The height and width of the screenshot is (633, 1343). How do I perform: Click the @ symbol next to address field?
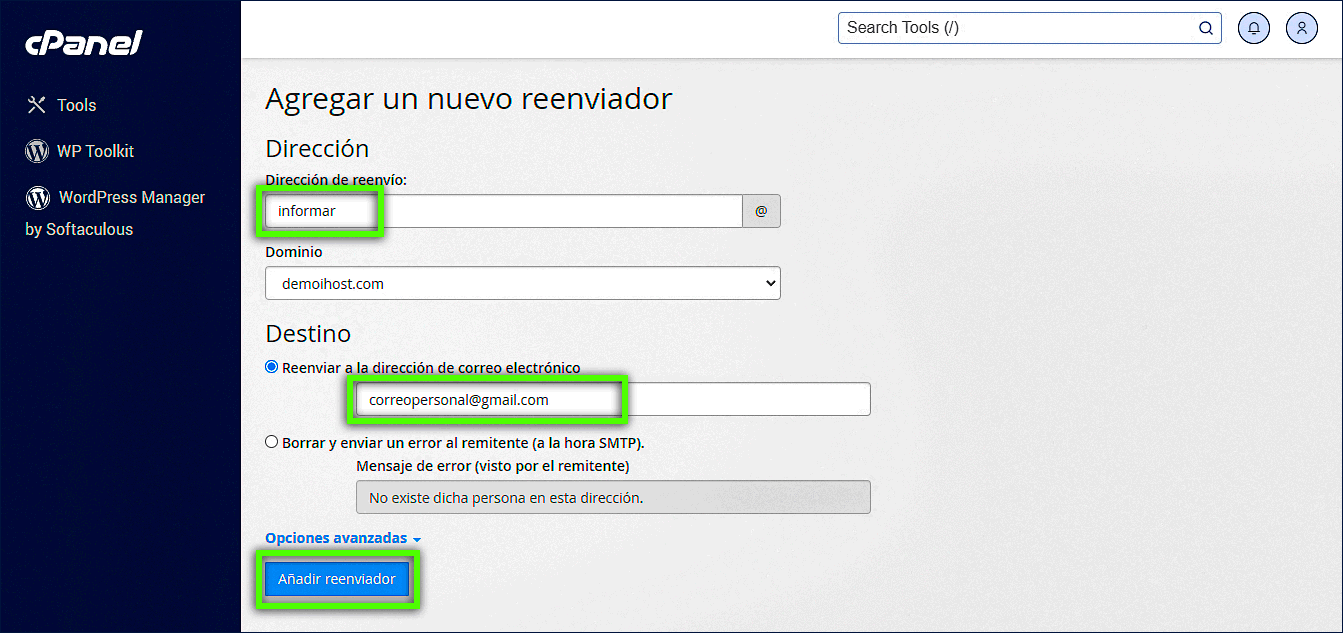(x=762, y=210)
